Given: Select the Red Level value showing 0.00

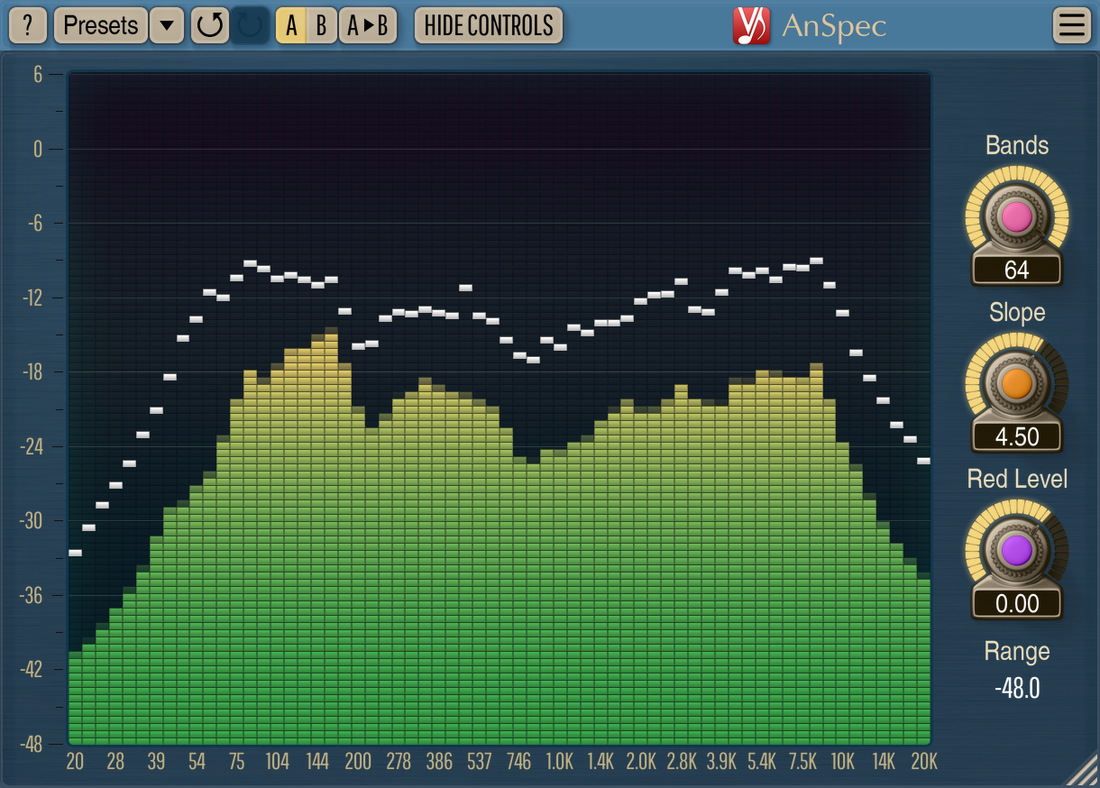Looking at the screenshot, I should pos(1016,604).
